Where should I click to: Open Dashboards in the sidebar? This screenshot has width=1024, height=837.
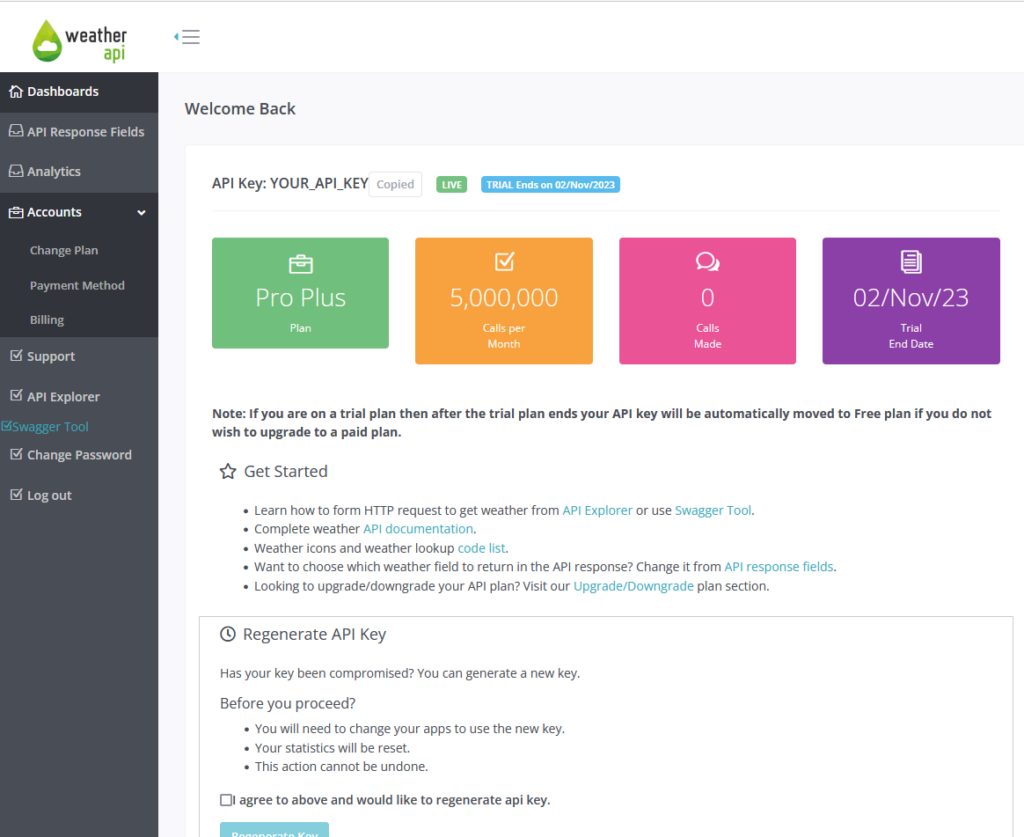pyautogui.click(x=62, y=92)
